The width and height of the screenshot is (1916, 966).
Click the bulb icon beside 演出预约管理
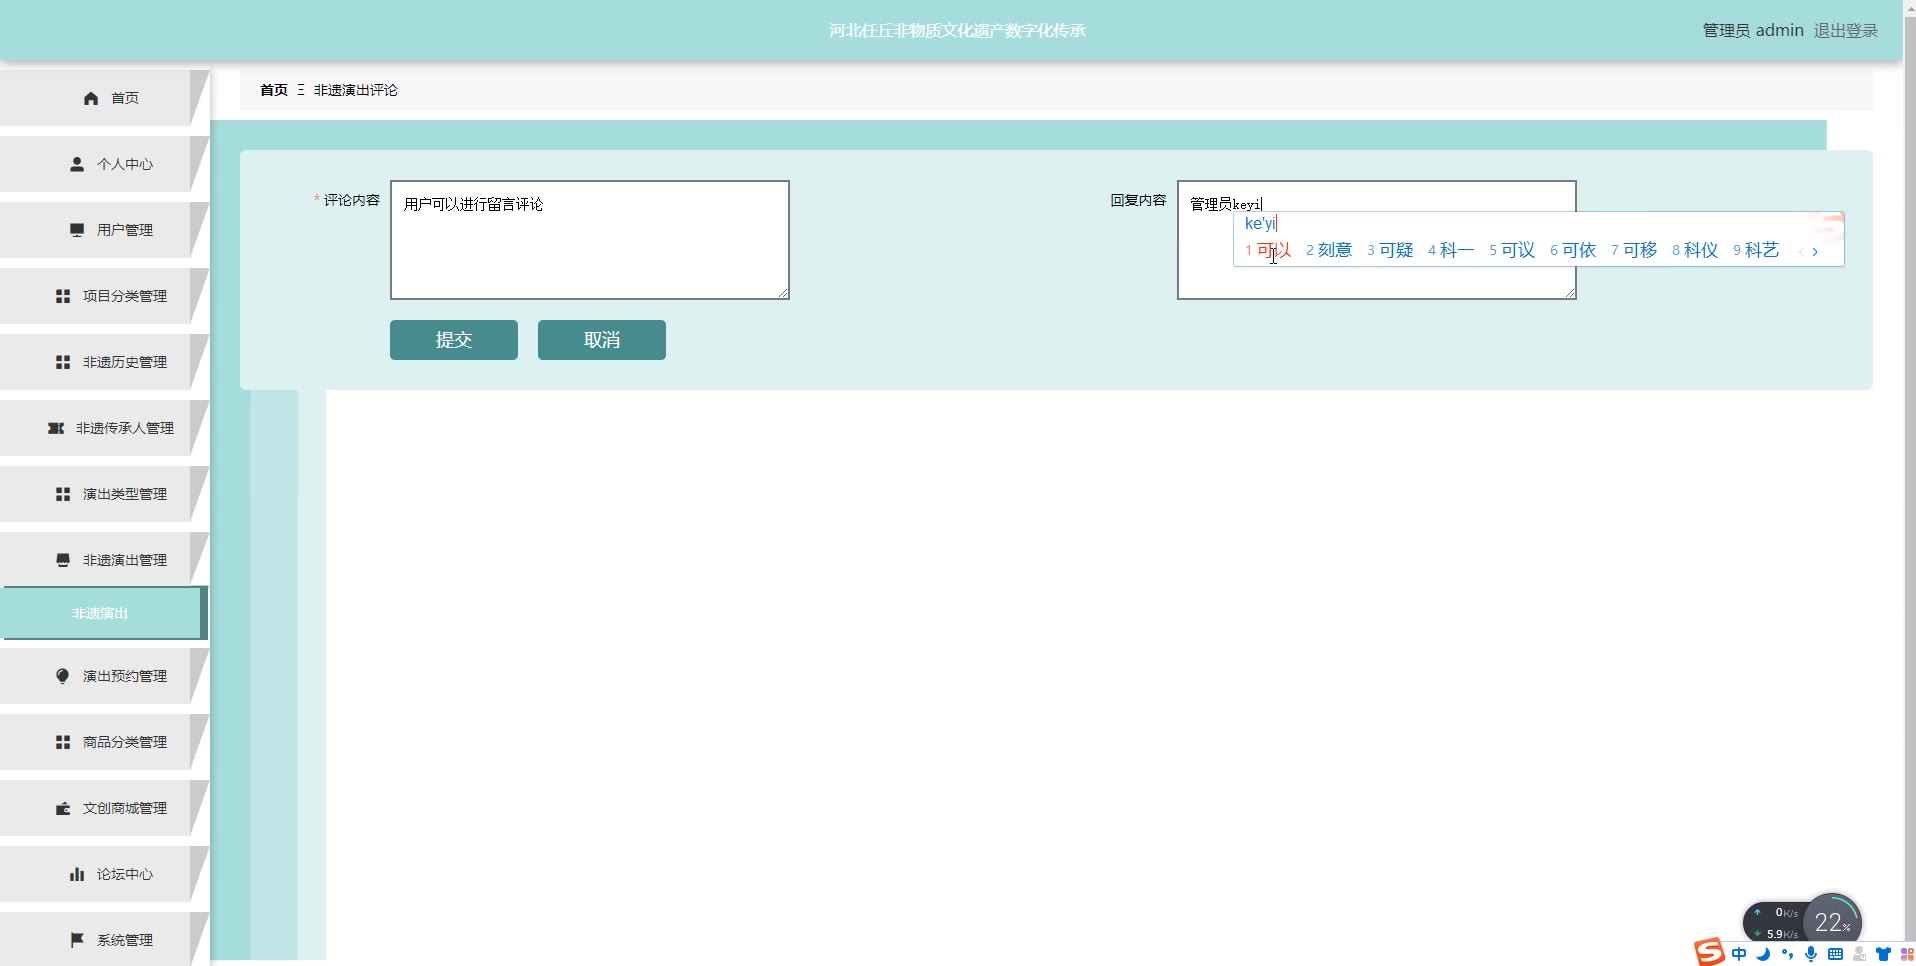tap(63, 676)
